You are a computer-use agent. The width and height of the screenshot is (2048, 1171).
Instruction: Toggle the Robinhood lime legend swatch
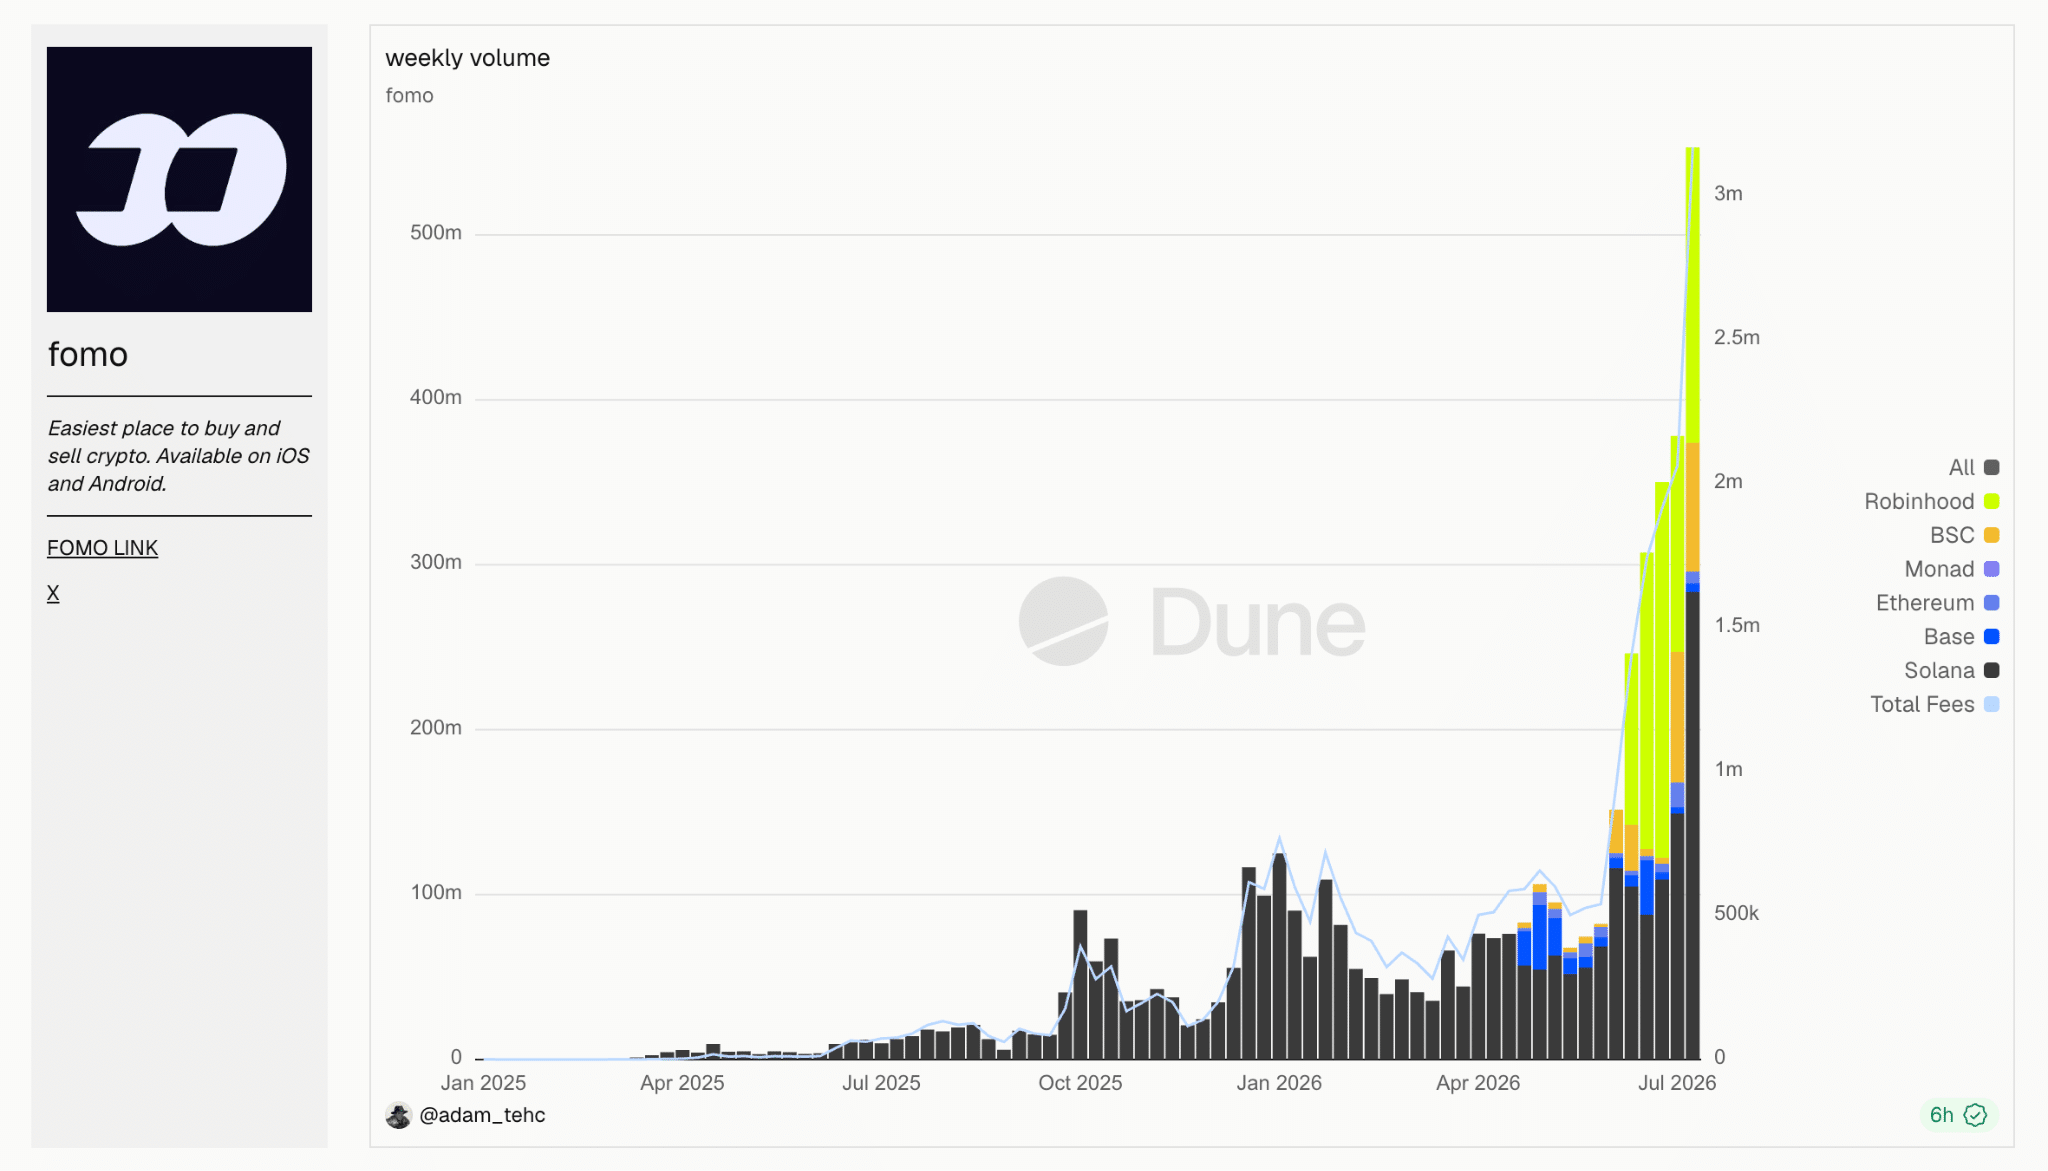(x=1991, y=501)
